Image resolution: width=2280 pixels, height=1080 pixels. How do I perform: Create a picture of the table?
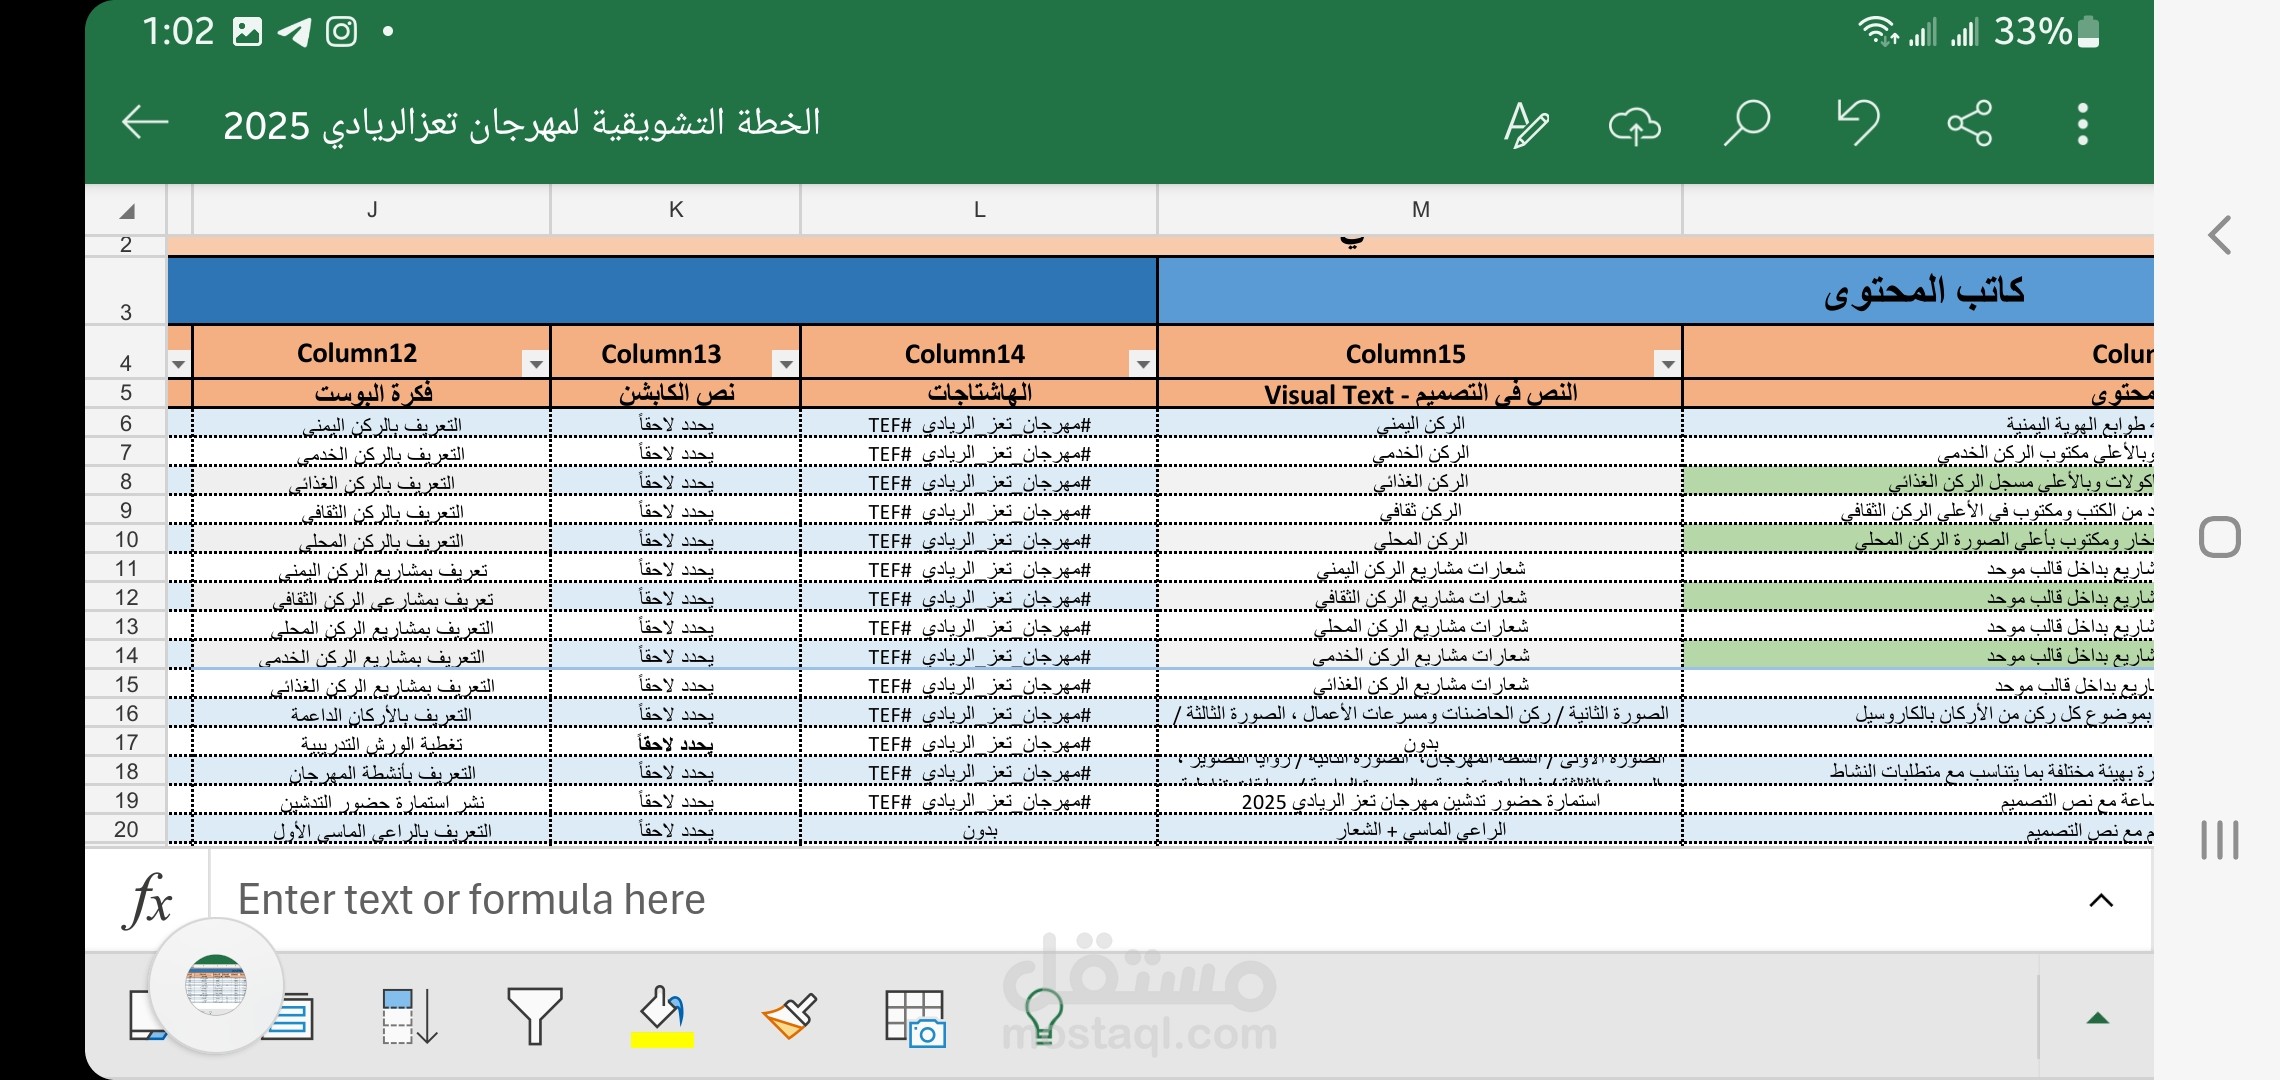point(913,1017)
